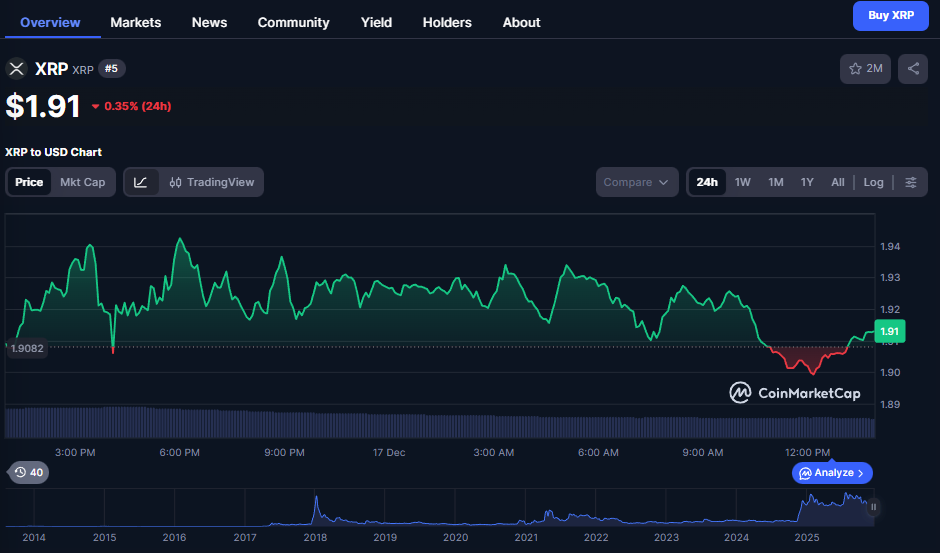Click the $1.91 price heading

[43, 106]
